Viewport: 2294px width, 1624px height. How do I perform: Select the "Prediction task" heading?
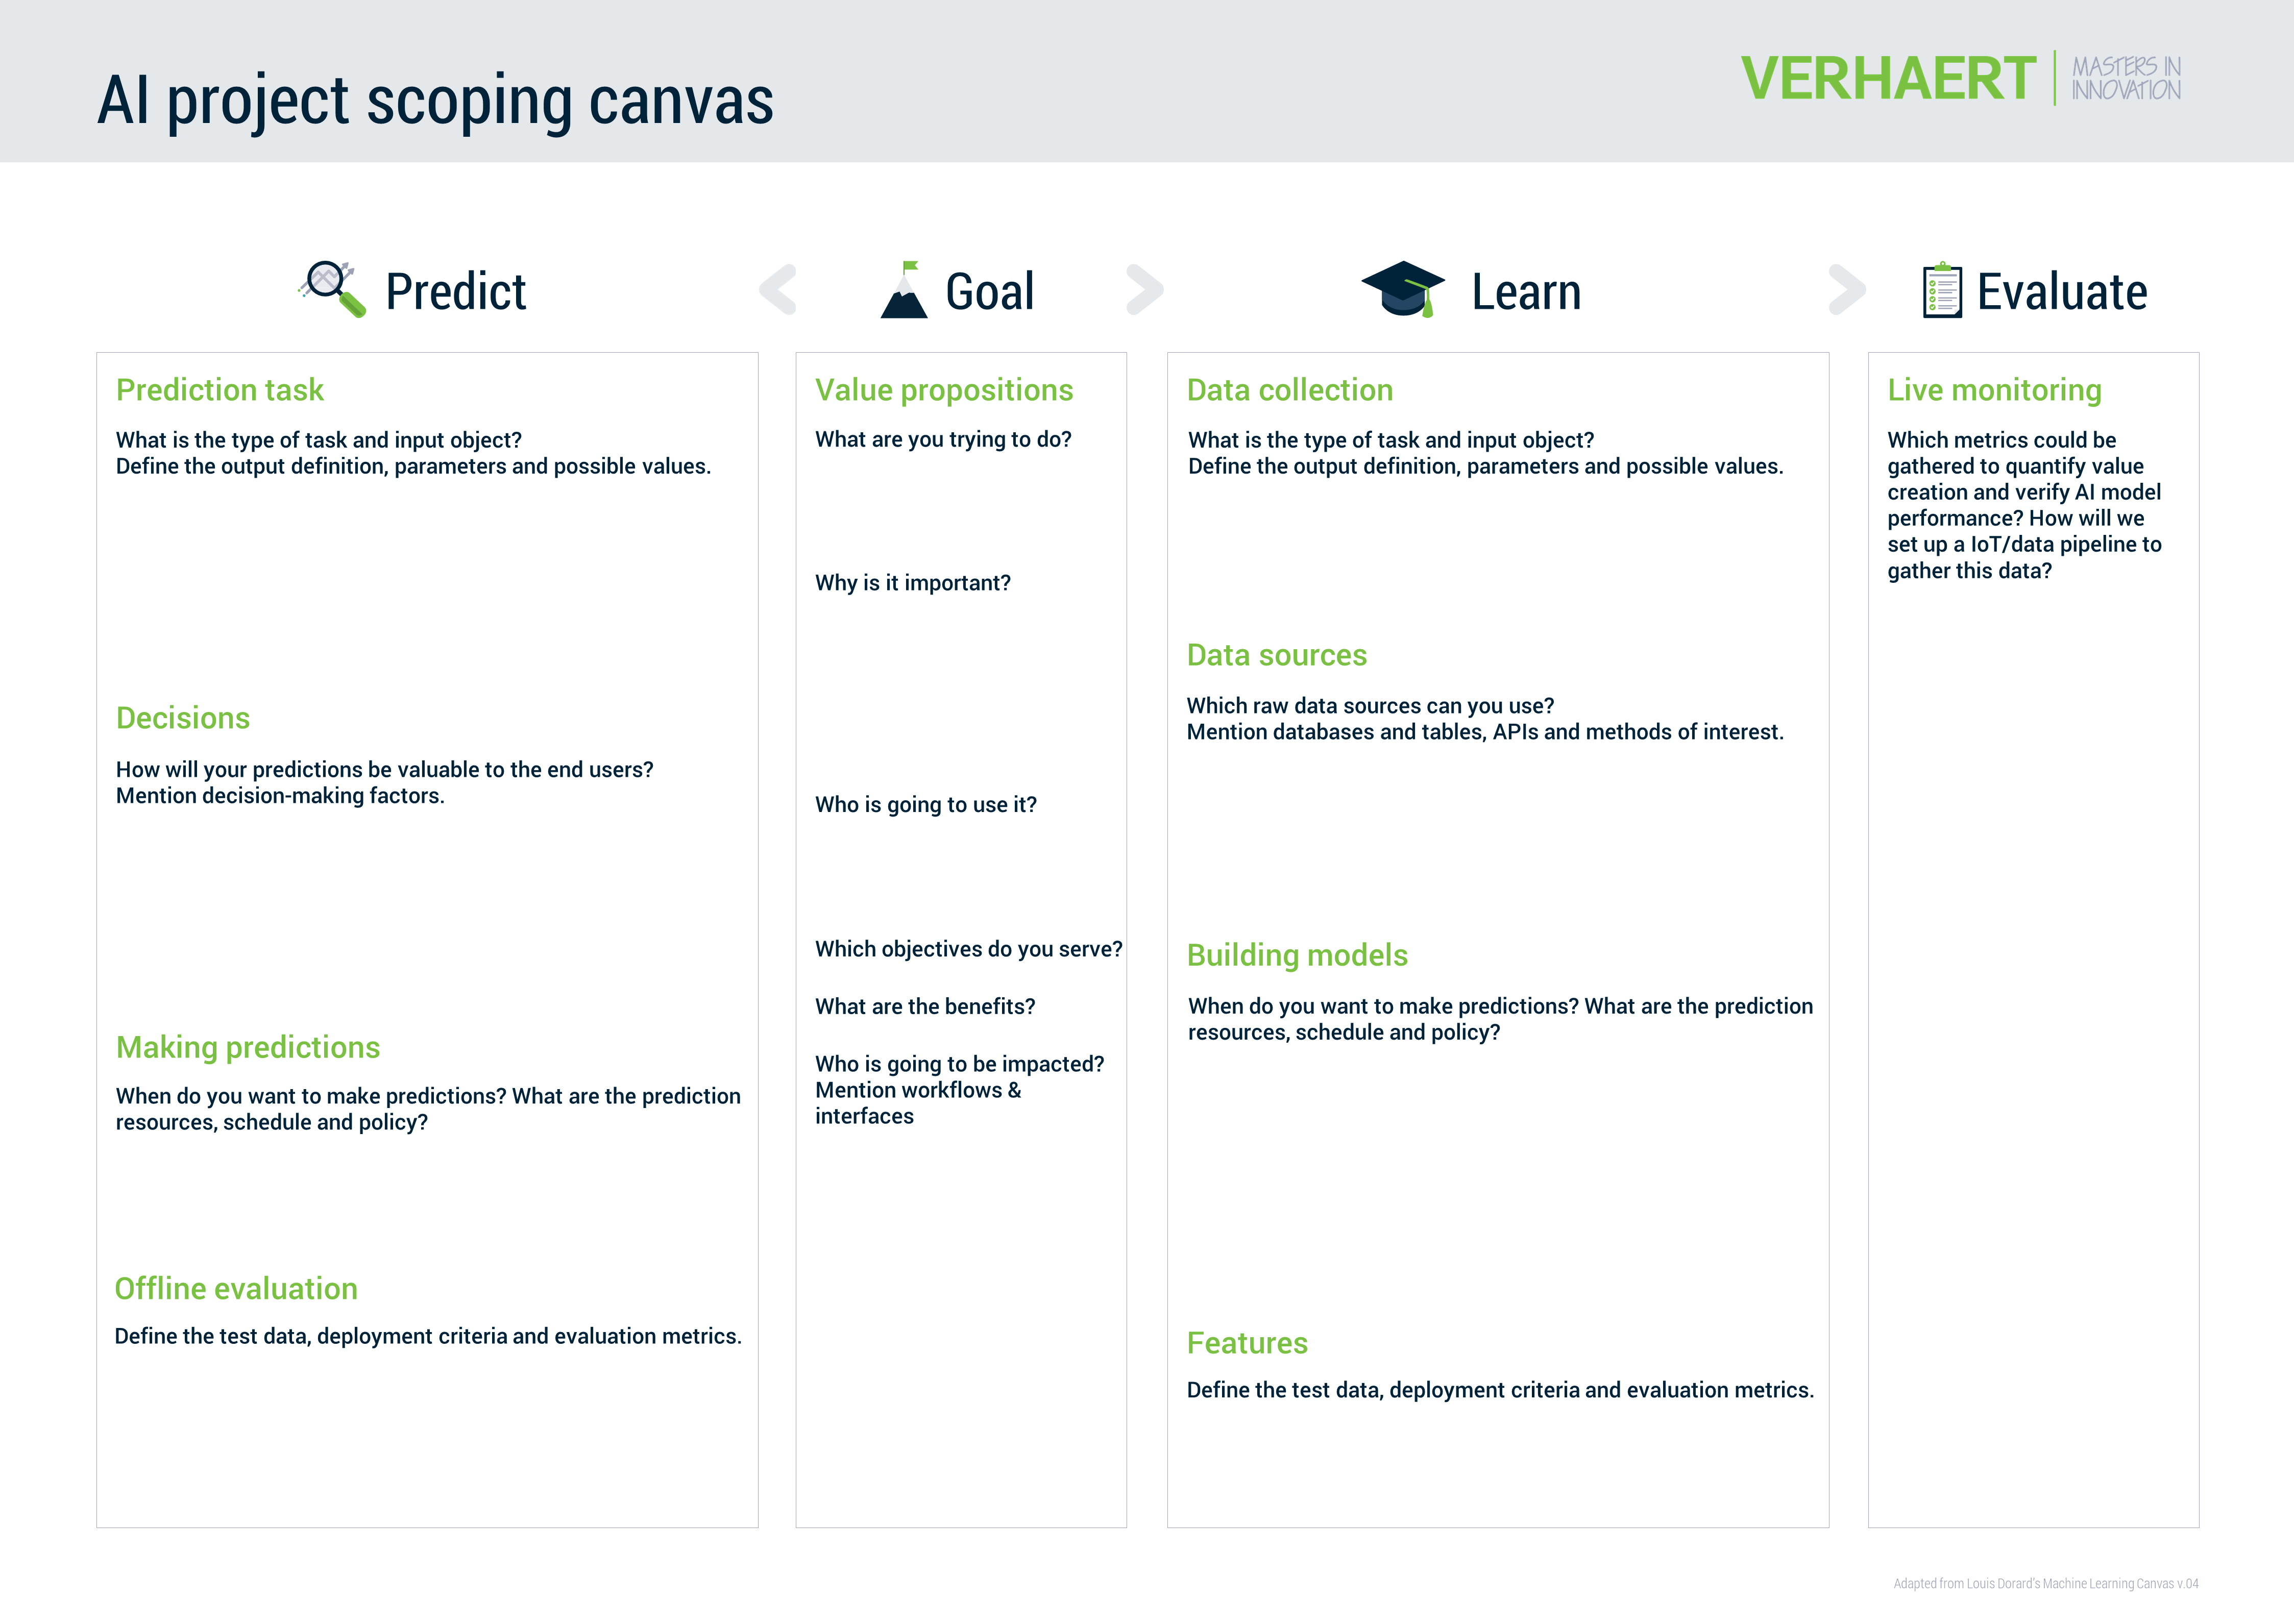[x=220, y=390]
